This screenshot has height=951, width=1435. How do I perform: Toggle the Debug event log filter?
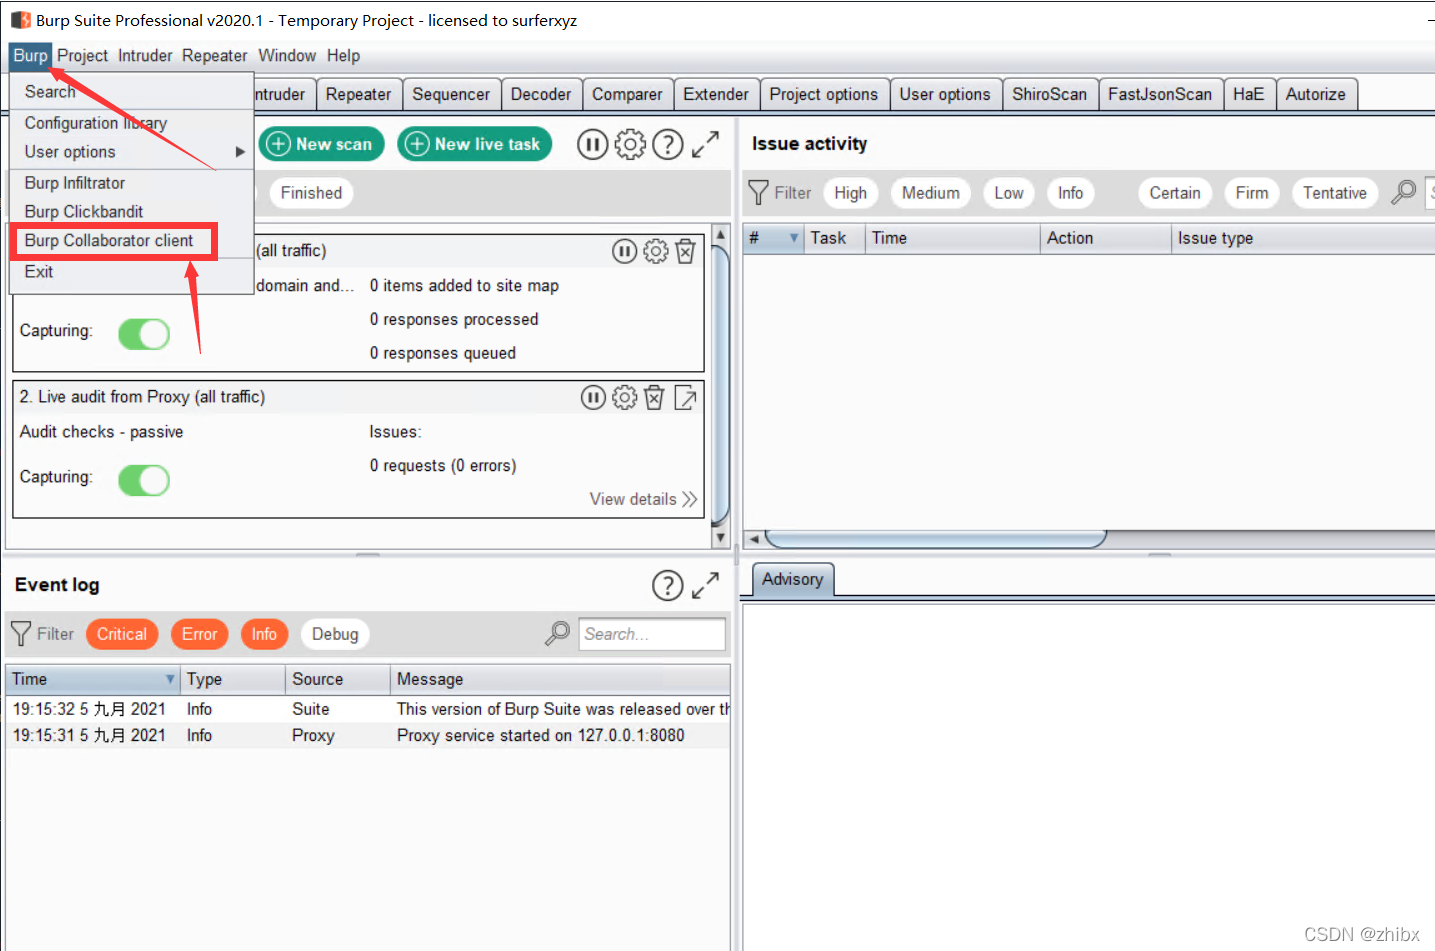tap(335, 634)
